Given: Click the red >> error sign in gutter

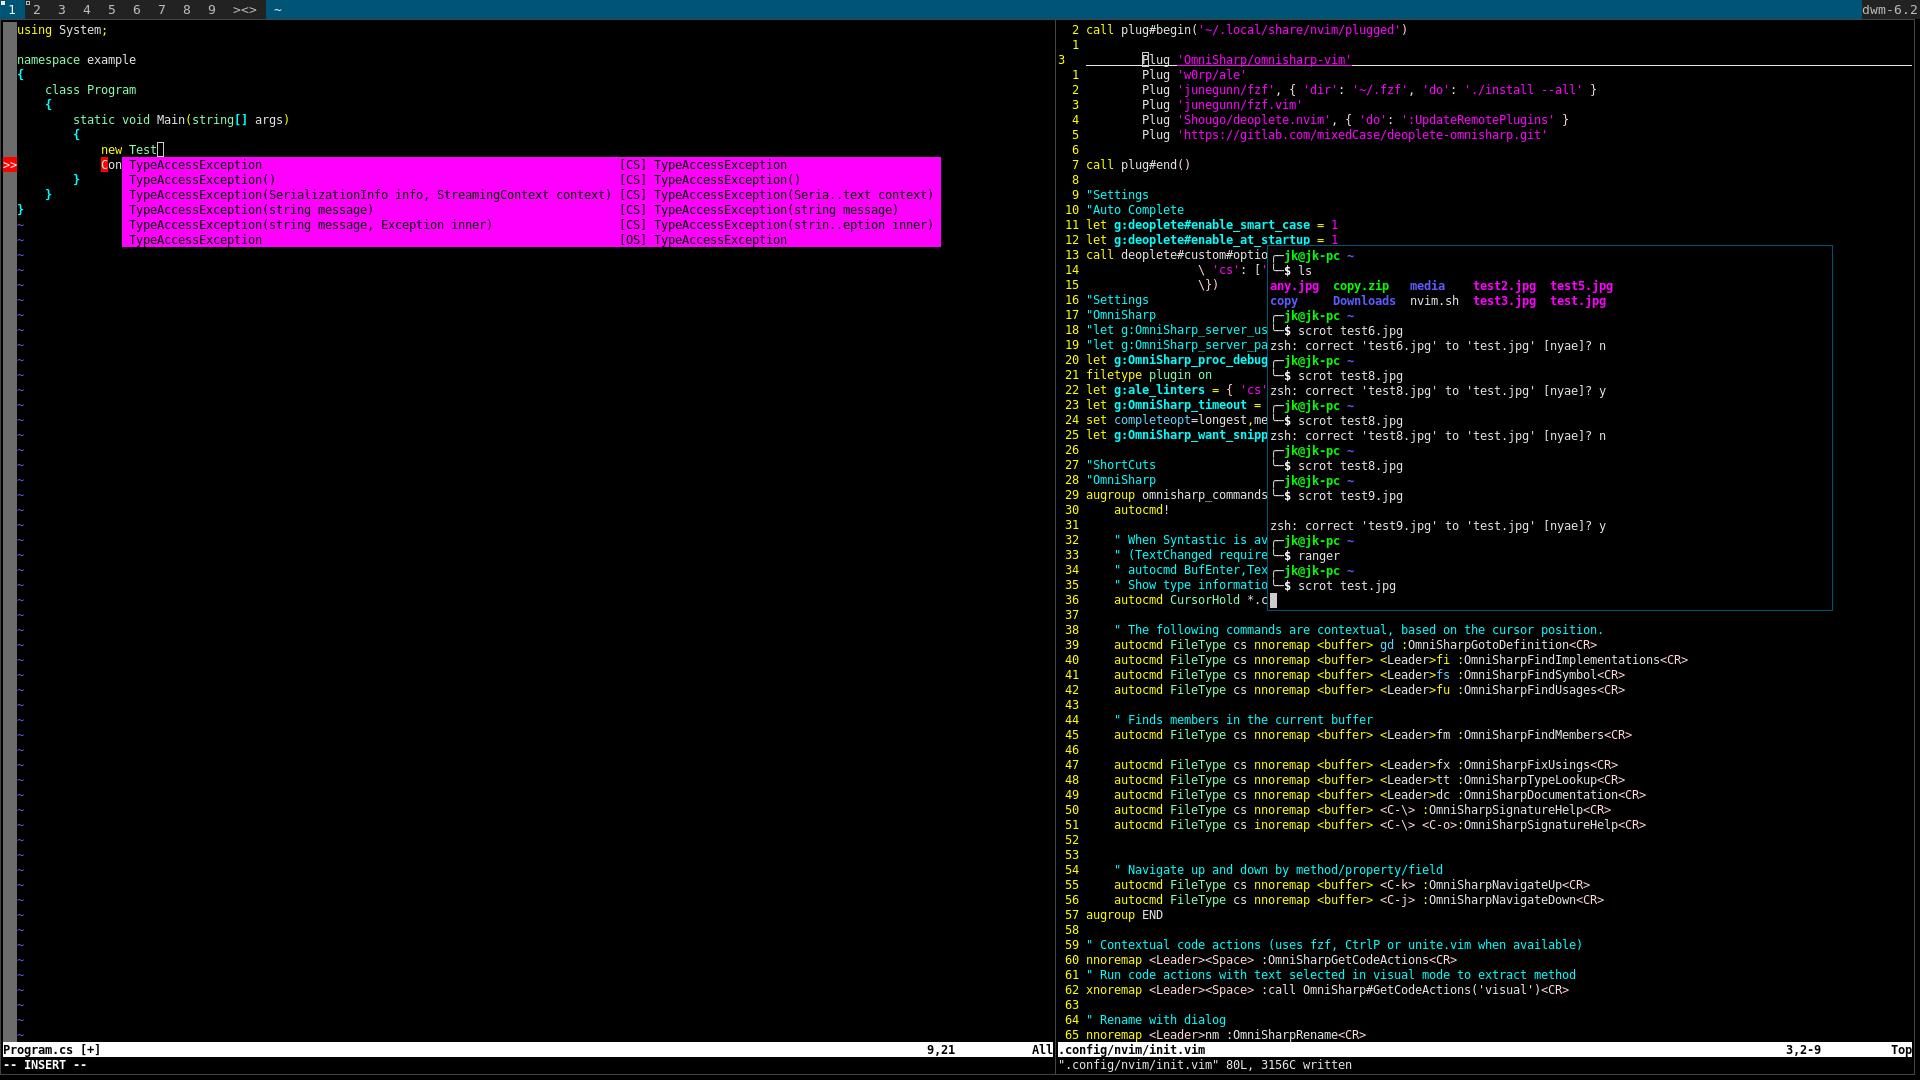Looking at the screenshot, I should tap(10, 165).
